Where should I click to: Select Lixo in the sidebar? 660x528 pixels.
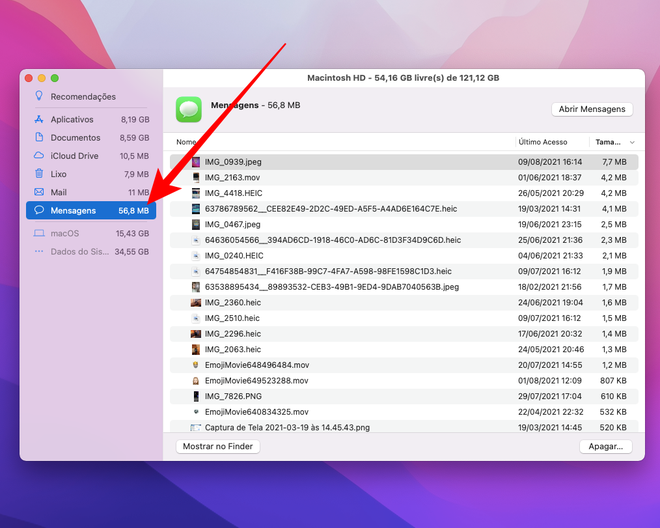click(x=91, y=173)
